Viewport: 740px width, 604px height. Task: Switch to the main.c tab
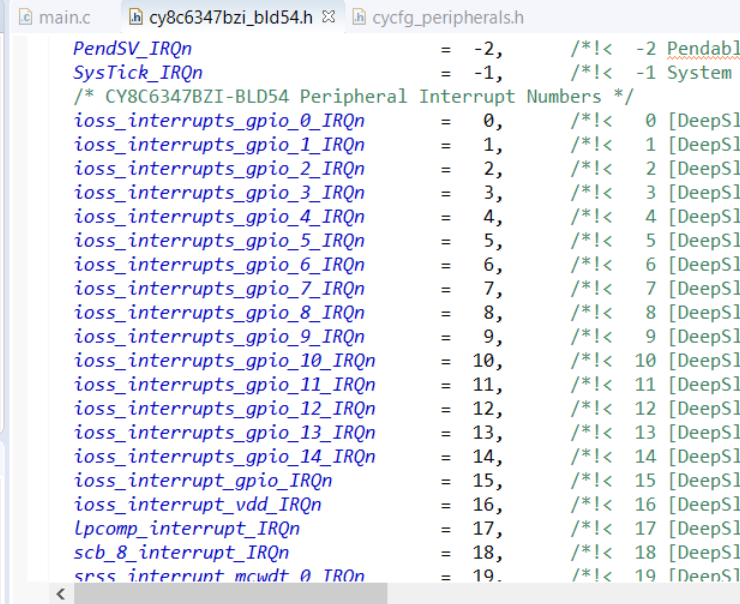point(64,18)
